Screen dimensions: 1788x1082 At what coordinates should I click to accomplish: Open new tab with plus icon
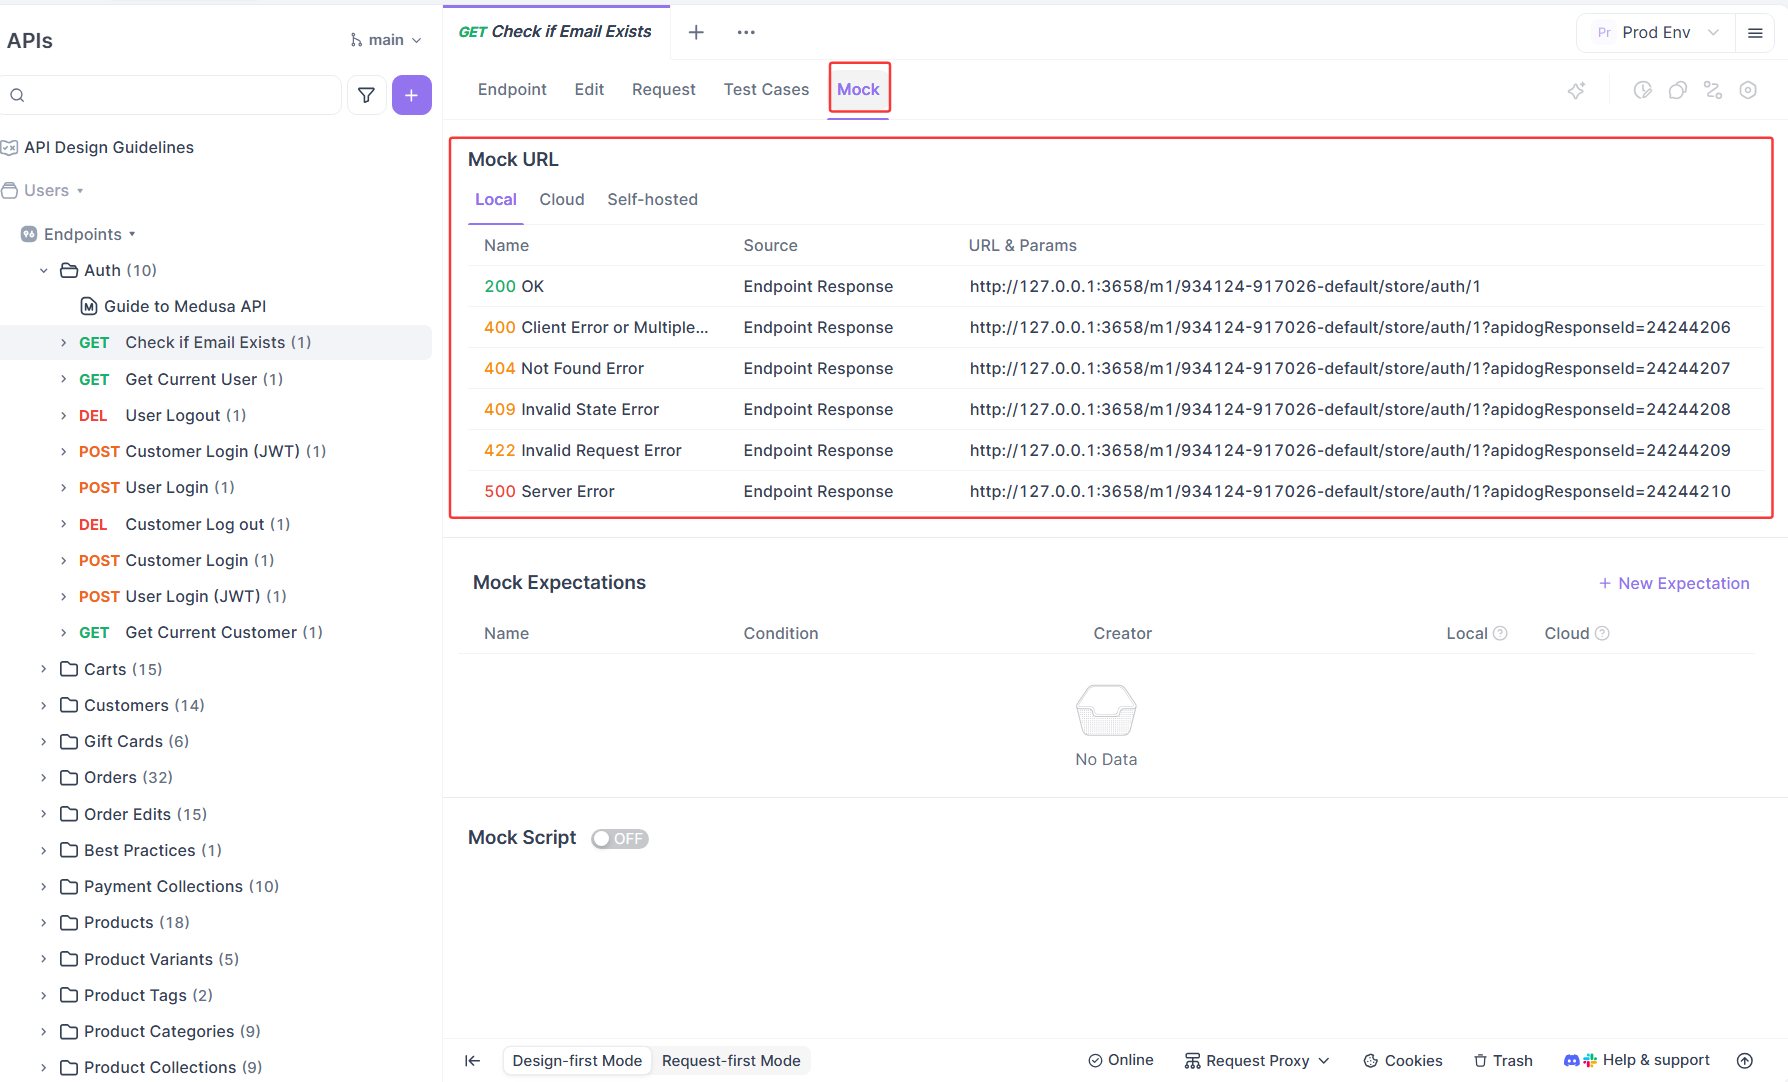coord(696,32)
